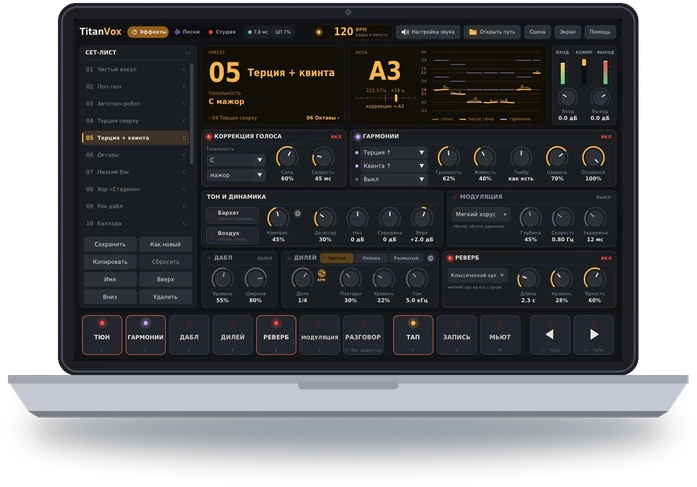
Task: Enable the Модуляция section LED
Action: tap(454, 197)
